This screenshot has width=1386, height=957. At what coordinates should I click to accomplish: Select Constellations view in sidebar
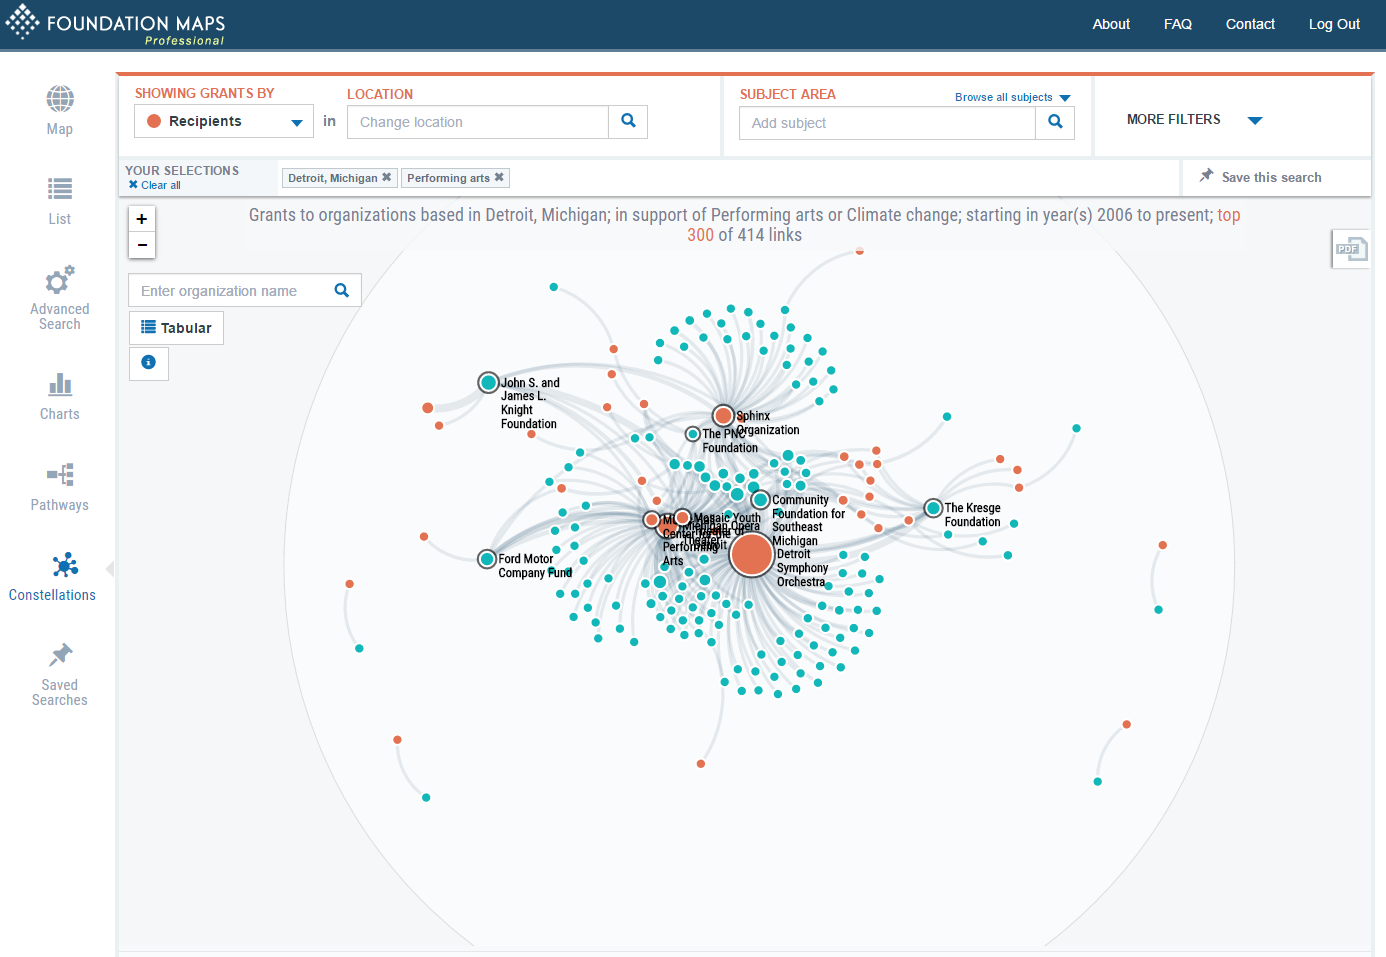[x=53, y=577]
